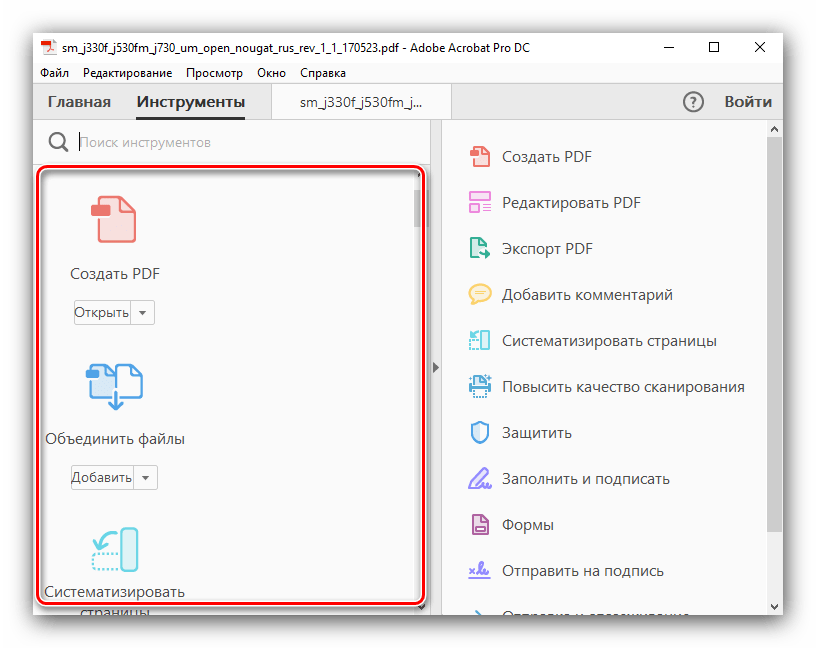Expand dropdown arrow next to Открыть
This screenshot has width=816, height=648.
click(x=144, y=313)
